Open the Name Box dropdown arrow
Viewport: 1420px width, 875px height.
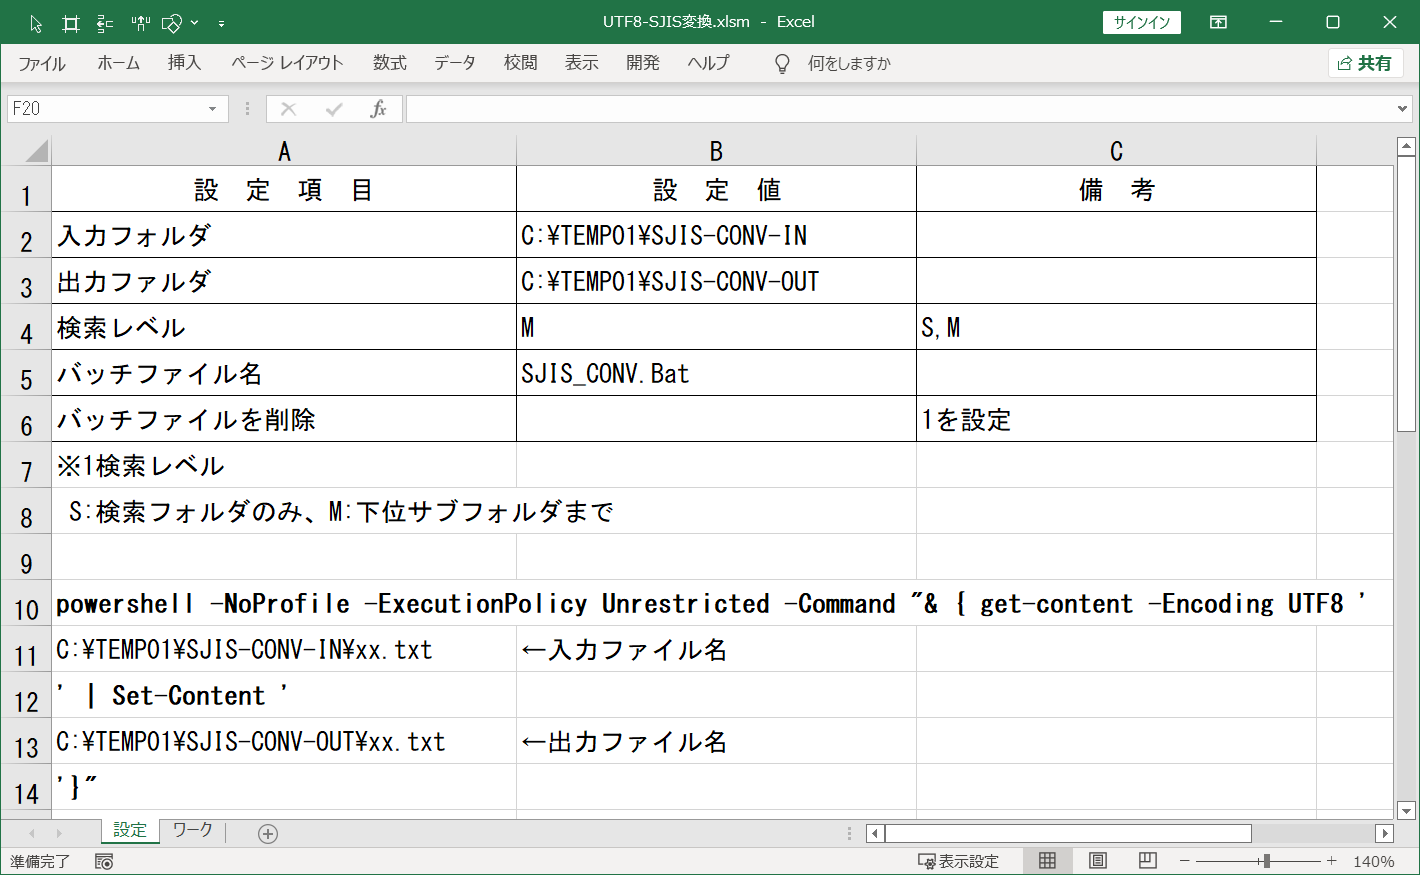[x=210, y=108]
